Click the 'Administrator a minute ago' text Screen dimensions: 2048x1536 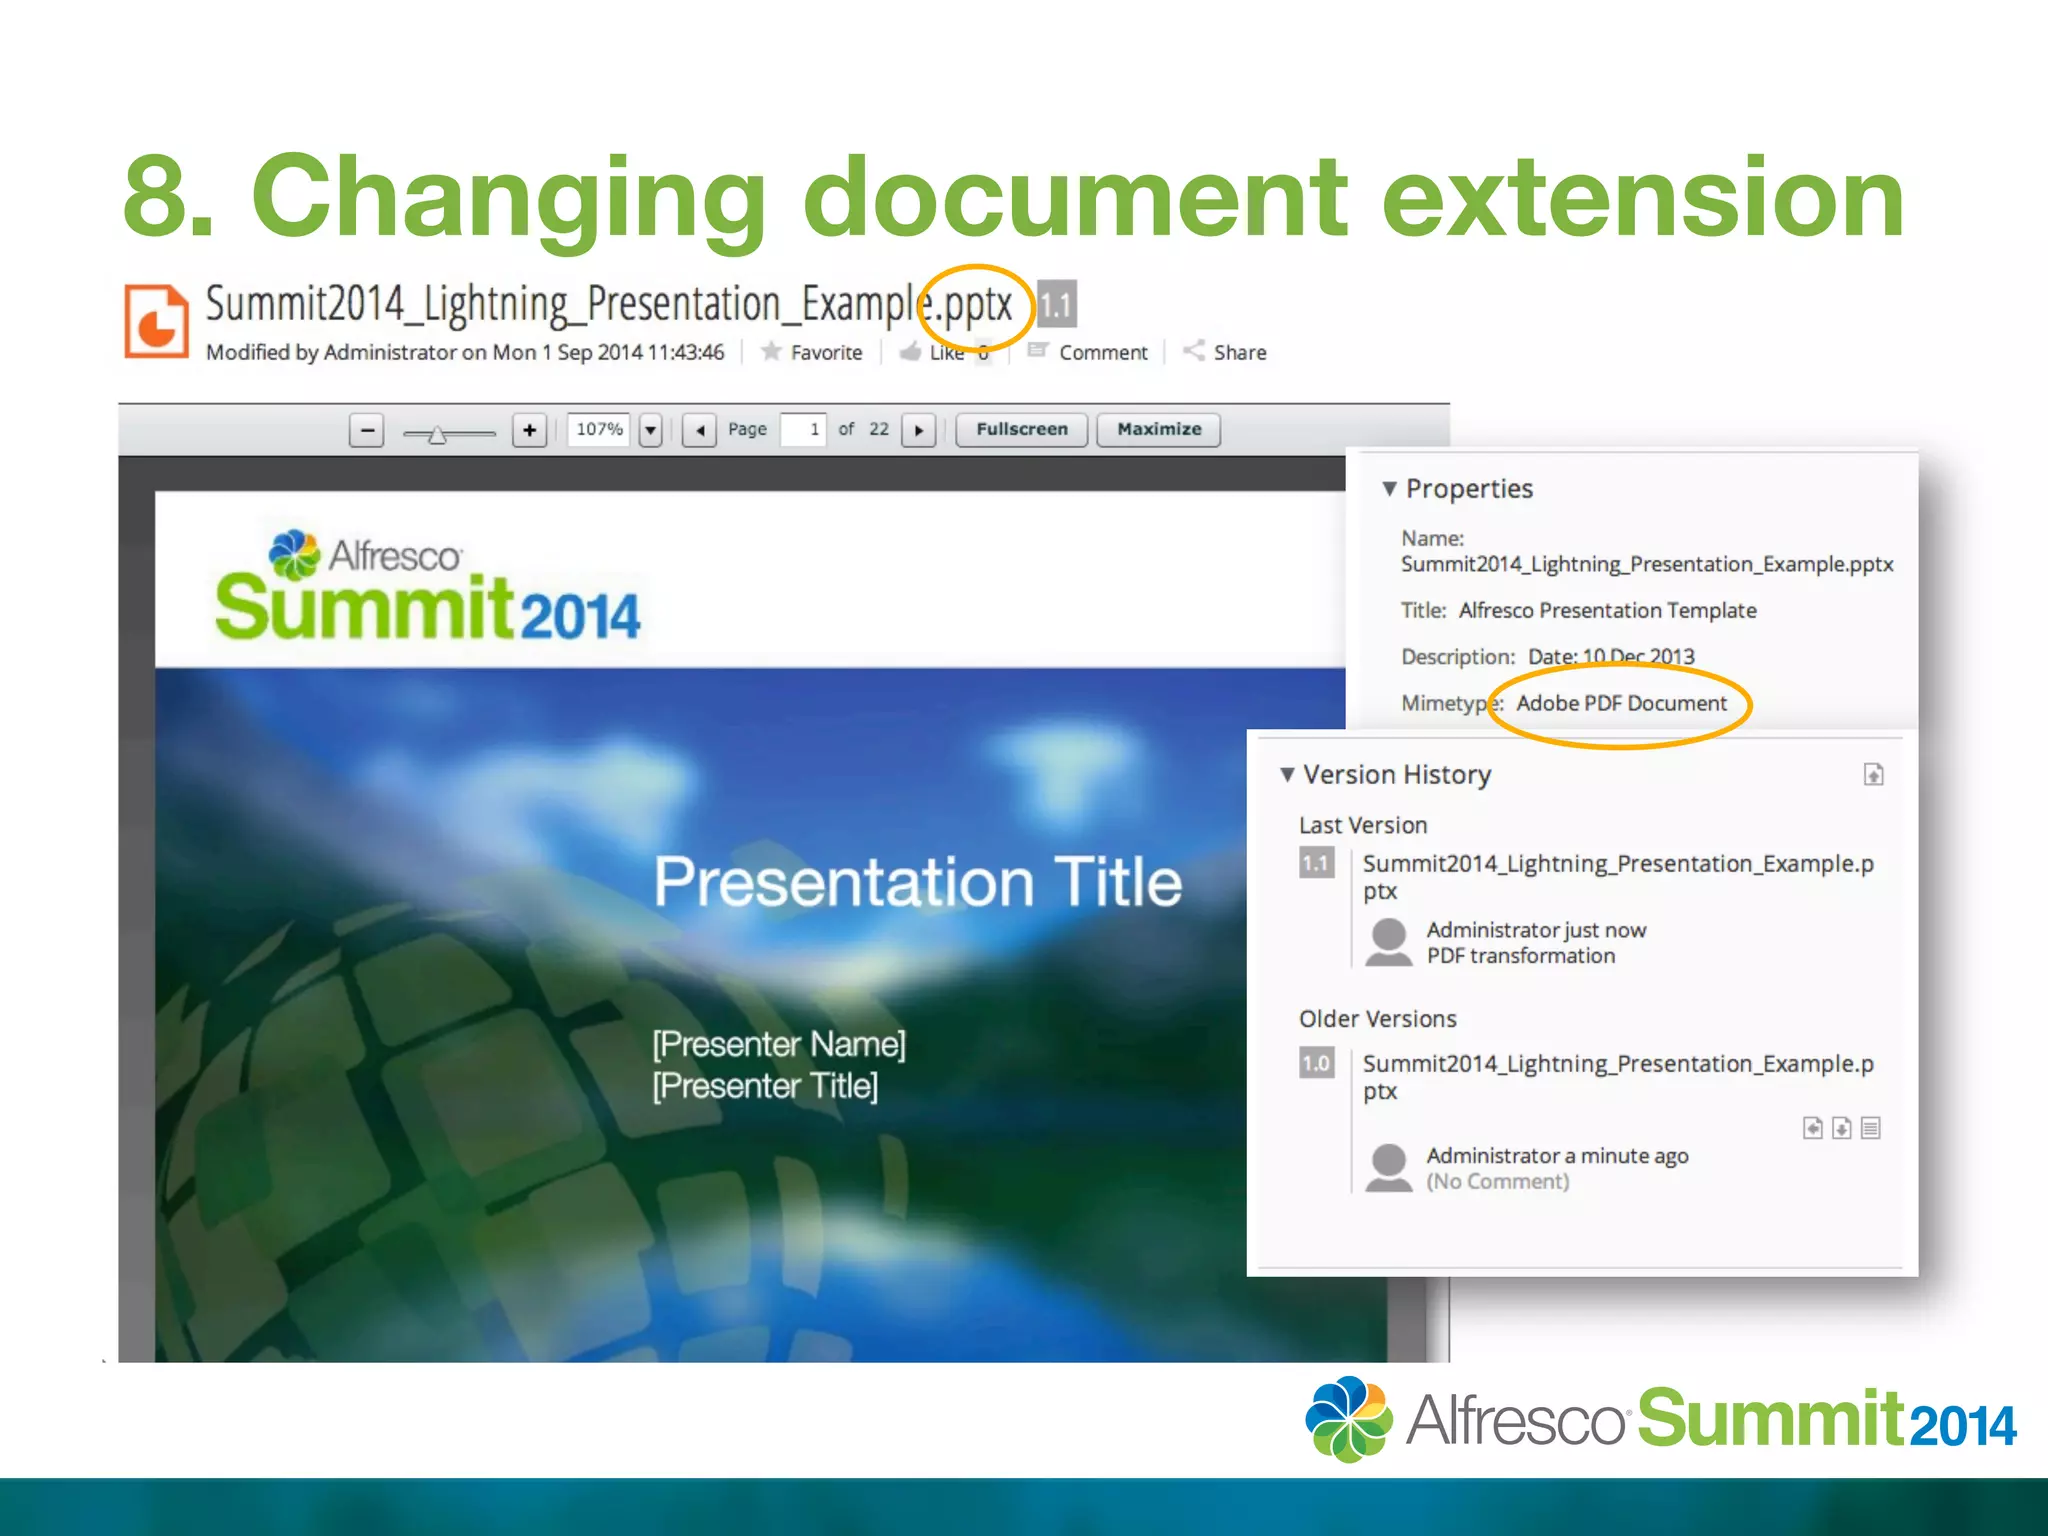coord(1557,1156)
